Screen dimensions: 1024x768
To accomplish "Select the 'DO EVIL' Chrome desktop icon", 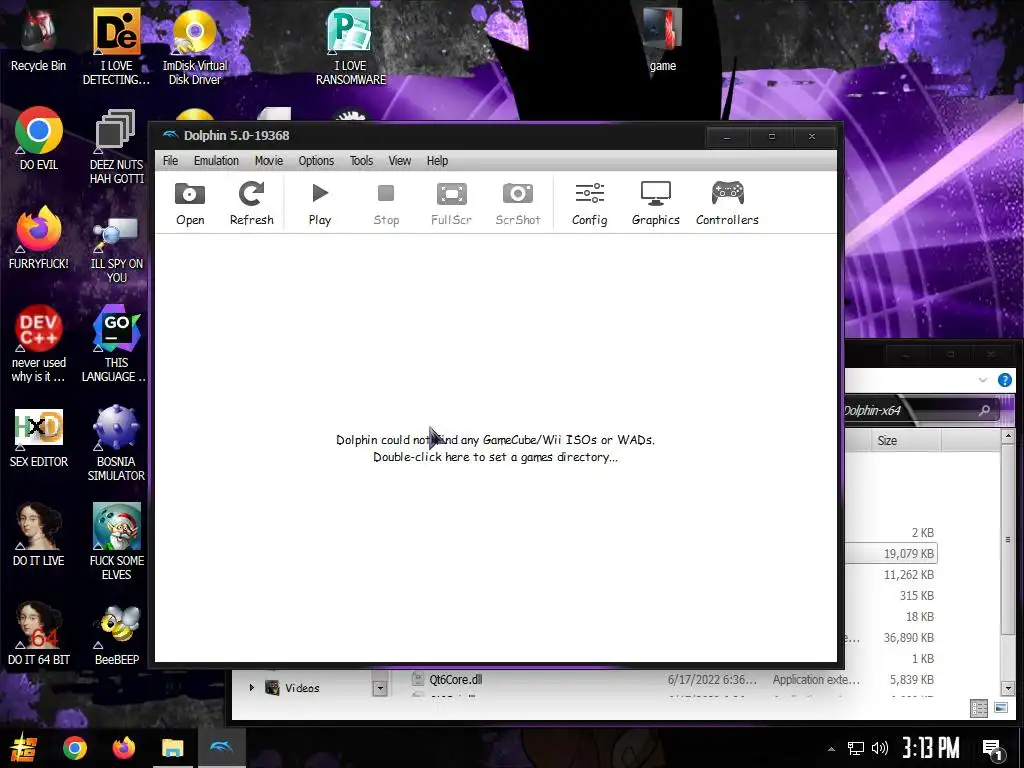I will 39,138.
